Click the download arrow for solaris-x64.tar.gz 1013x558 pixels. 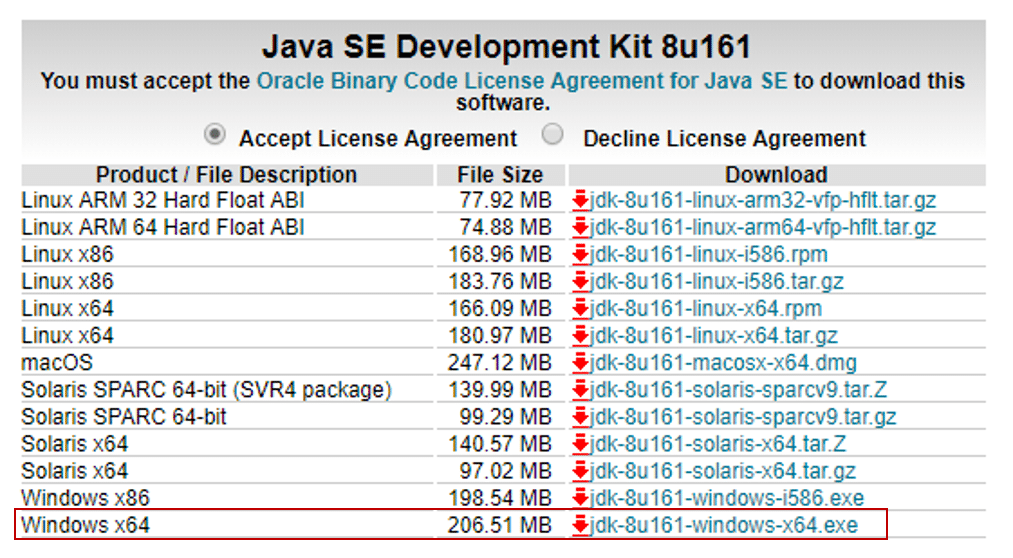(x=580, y=472)
